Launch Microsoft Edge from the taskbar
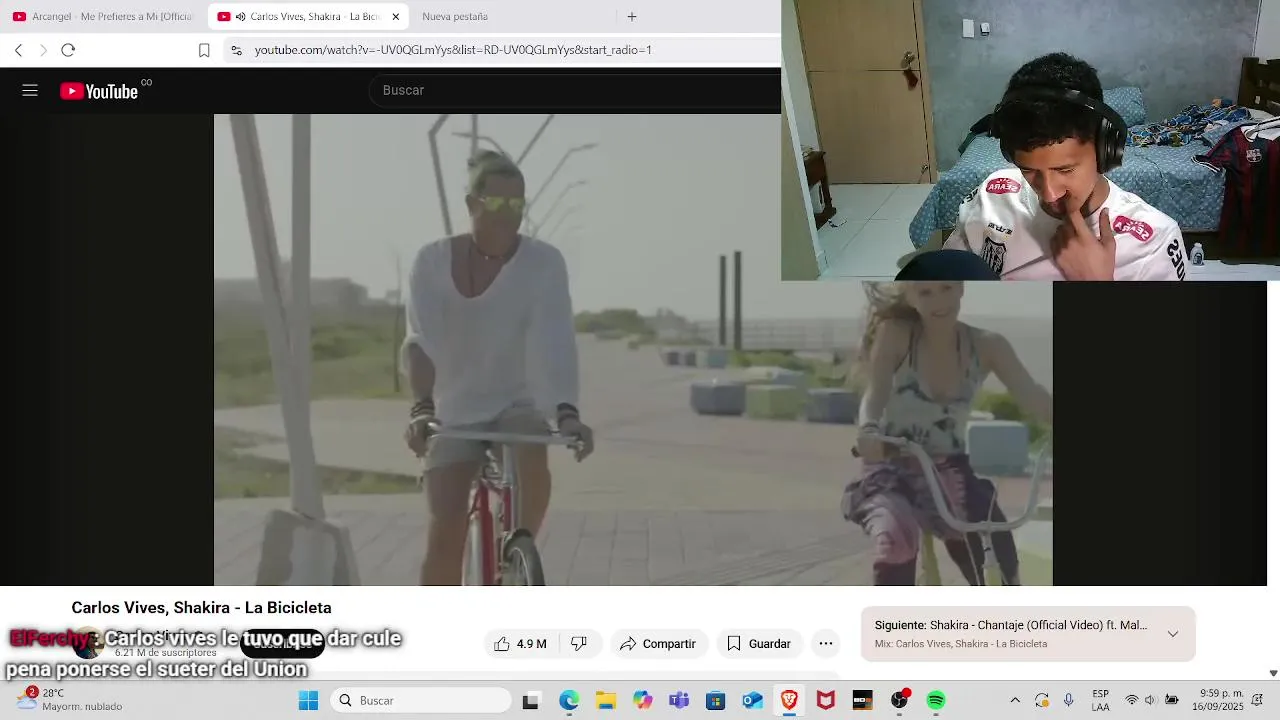Image resolution: width=1280 pixels, height=720 pixels. pos(569,701)
